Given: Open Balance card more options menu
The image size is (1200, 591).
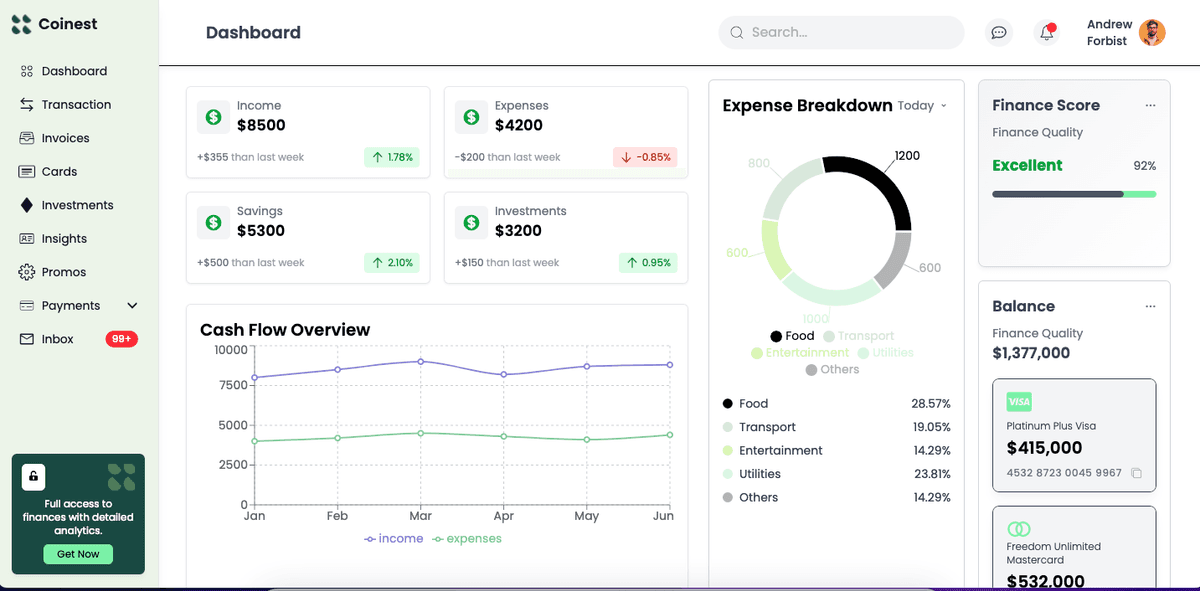Looking at the screenshot, I should pyautogui.click(x=1150, y=306).
